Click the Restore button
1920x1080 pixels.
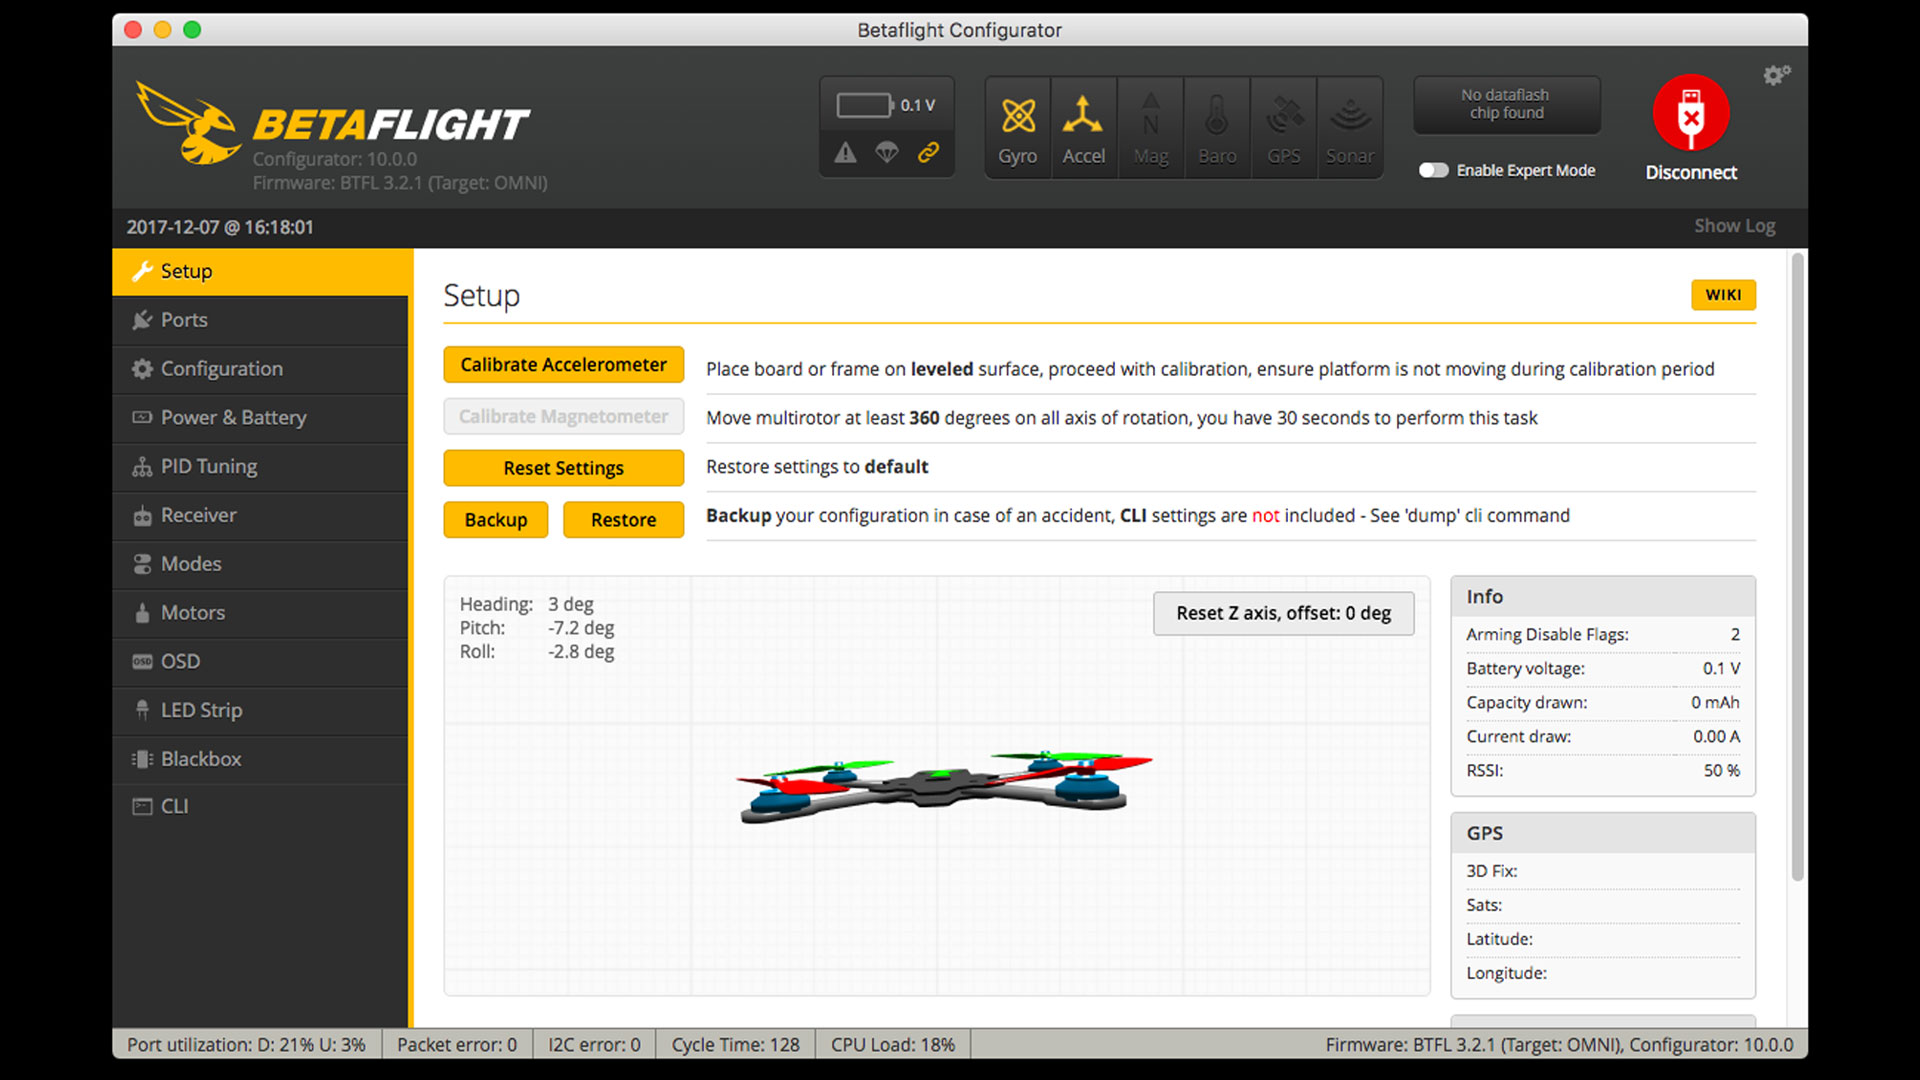pyautogui.click(x=624, y=520)
